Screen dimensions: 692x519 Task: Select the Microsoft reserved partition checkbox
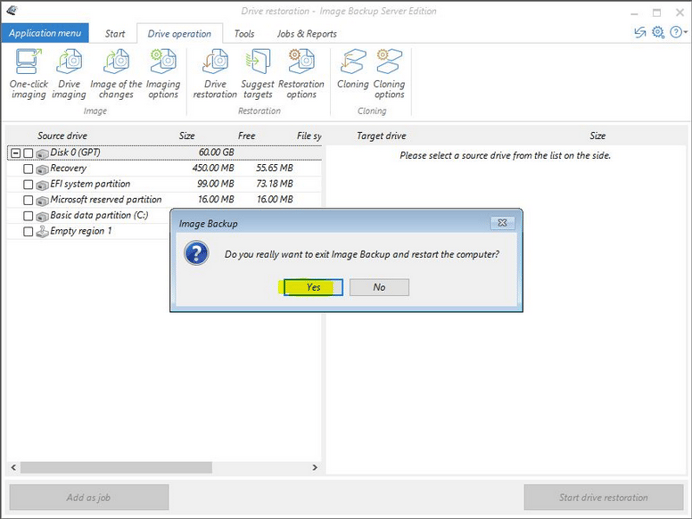(28, 200)
